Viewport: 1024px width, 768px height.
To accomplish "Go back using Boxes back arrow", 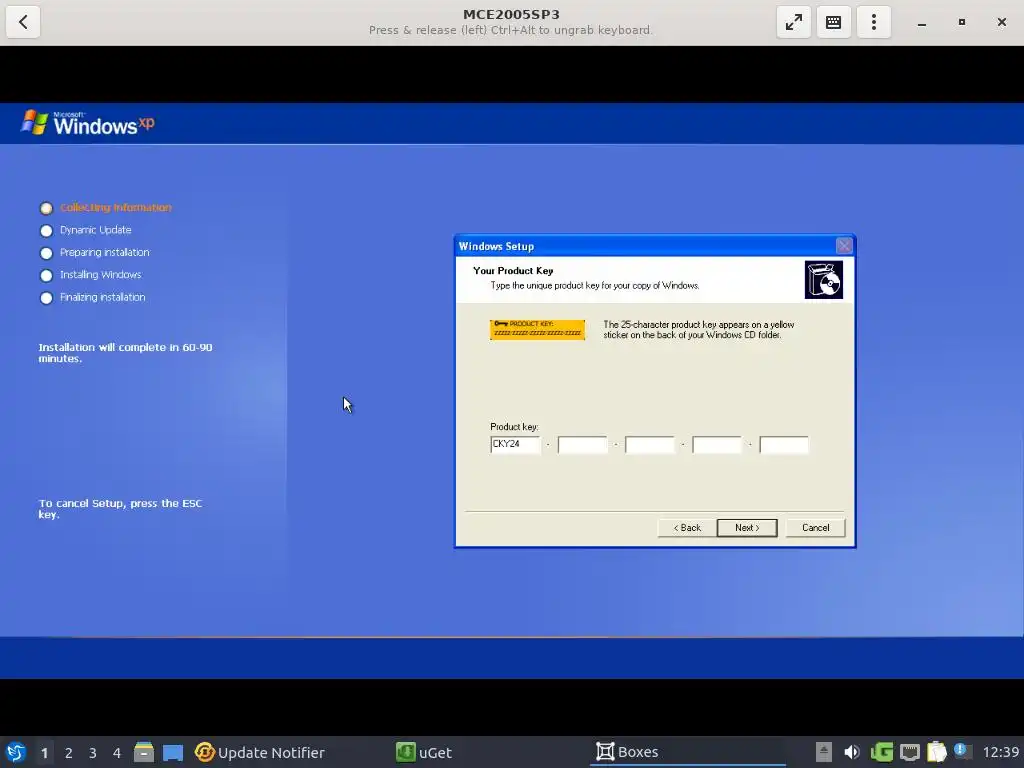I will coord(23,22).
